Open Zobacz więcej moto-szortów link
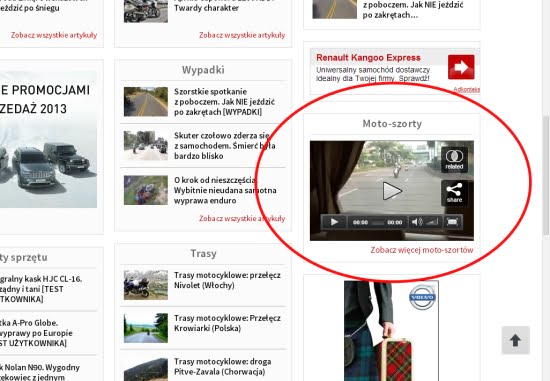This screenshot has height=381, width=550. 422,250
